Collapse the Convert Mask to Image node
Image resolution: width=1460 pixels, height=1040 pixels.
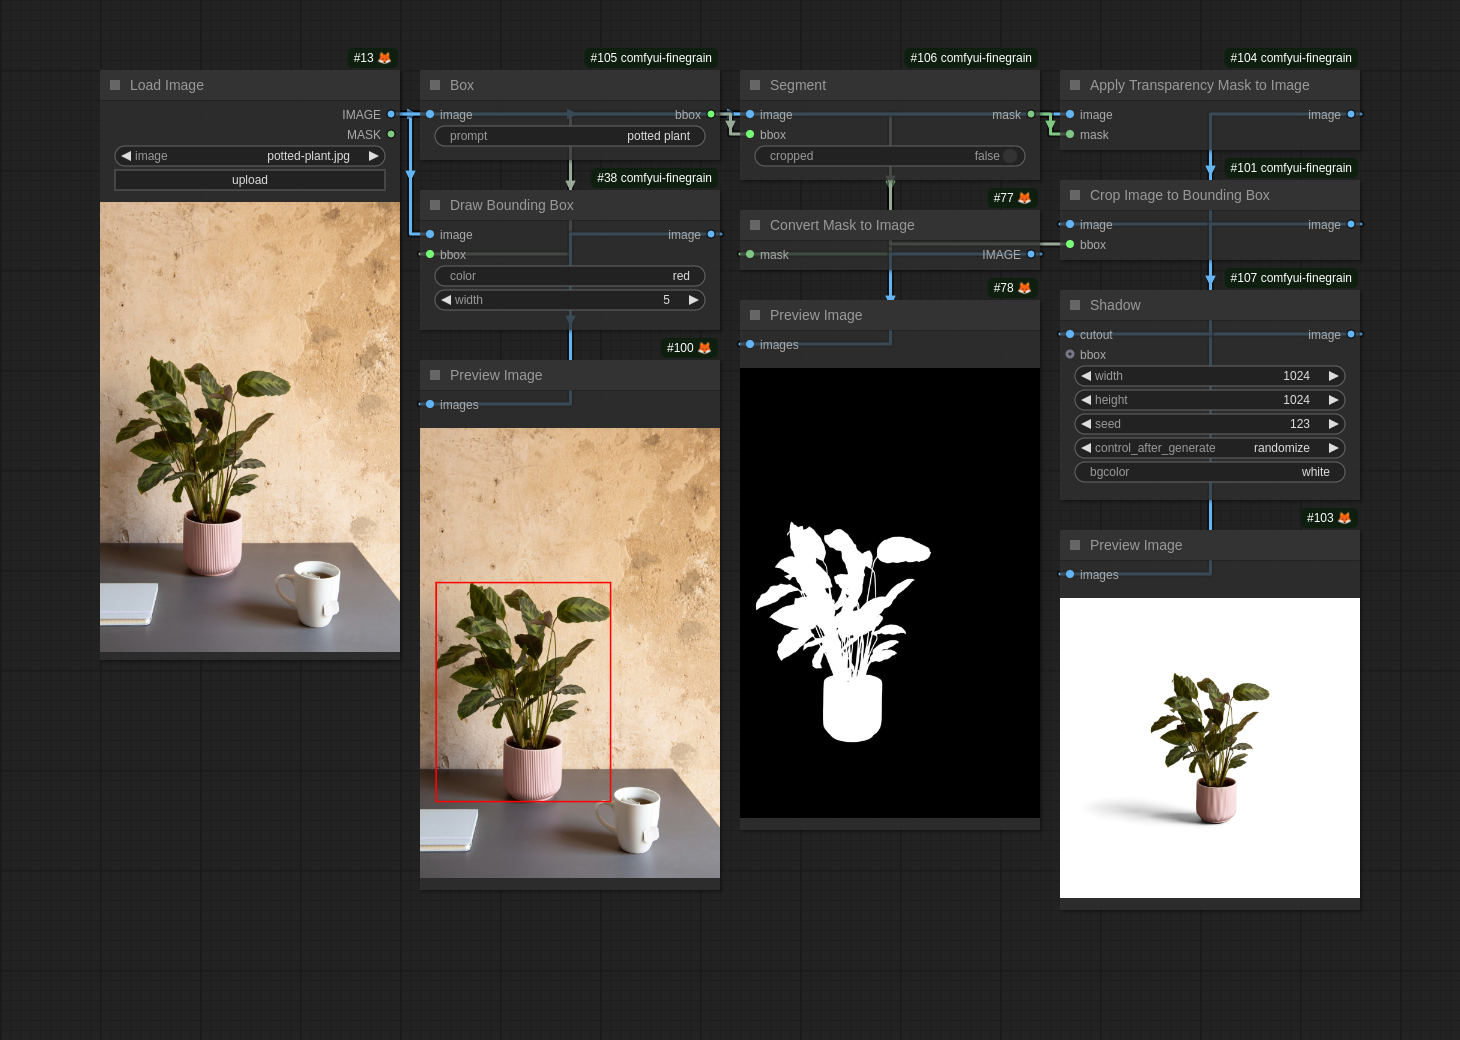(x=755, y=225)
